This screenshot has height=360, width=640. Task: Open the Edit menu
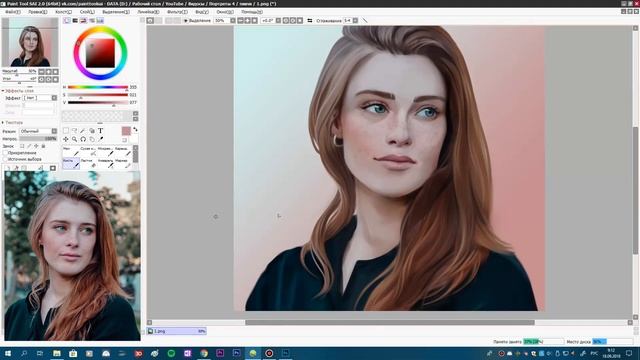pos(38,12)
